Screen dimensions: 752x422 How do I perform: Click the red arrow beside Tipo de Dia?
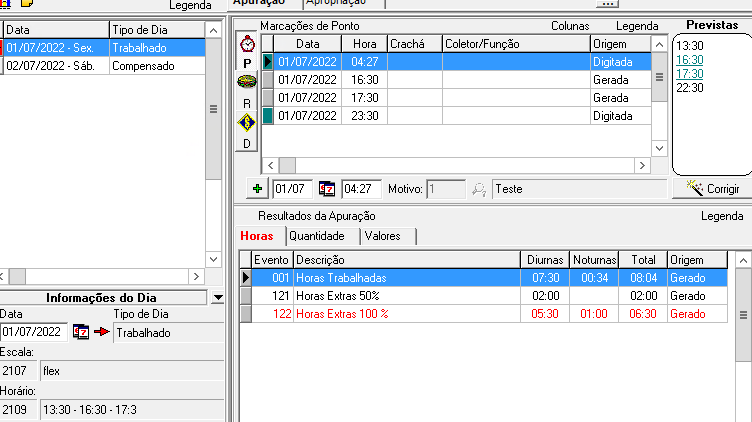point(101,332)
